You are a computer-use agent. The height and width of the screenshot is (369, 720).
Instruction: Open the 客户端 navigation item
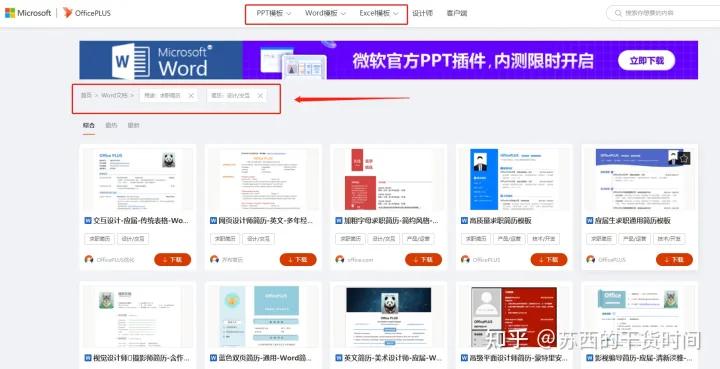point(457,13)
